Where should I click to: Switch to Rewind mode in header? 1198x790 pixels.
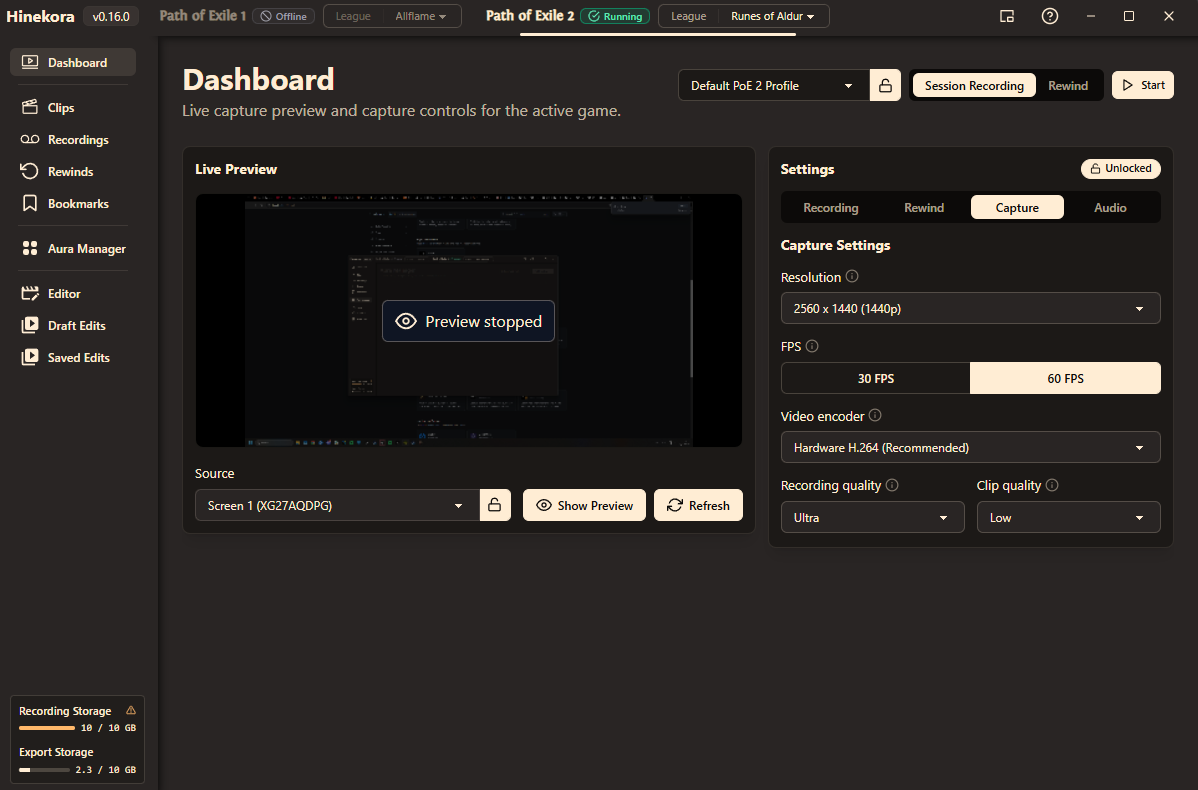1068,86
